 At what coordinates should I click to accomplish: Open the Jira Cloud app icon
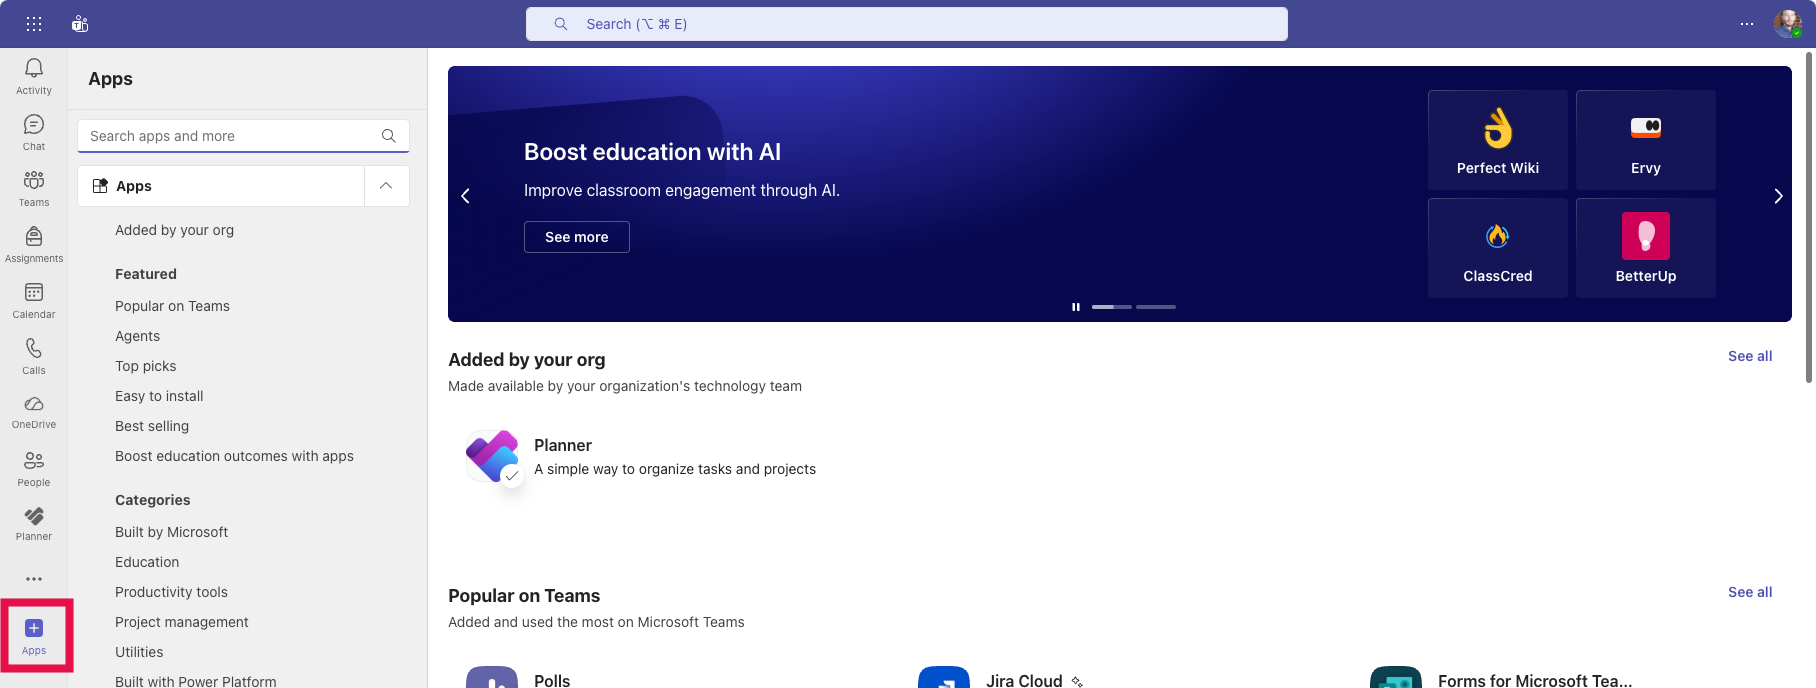pyautogui.click(x=944, y=677)
